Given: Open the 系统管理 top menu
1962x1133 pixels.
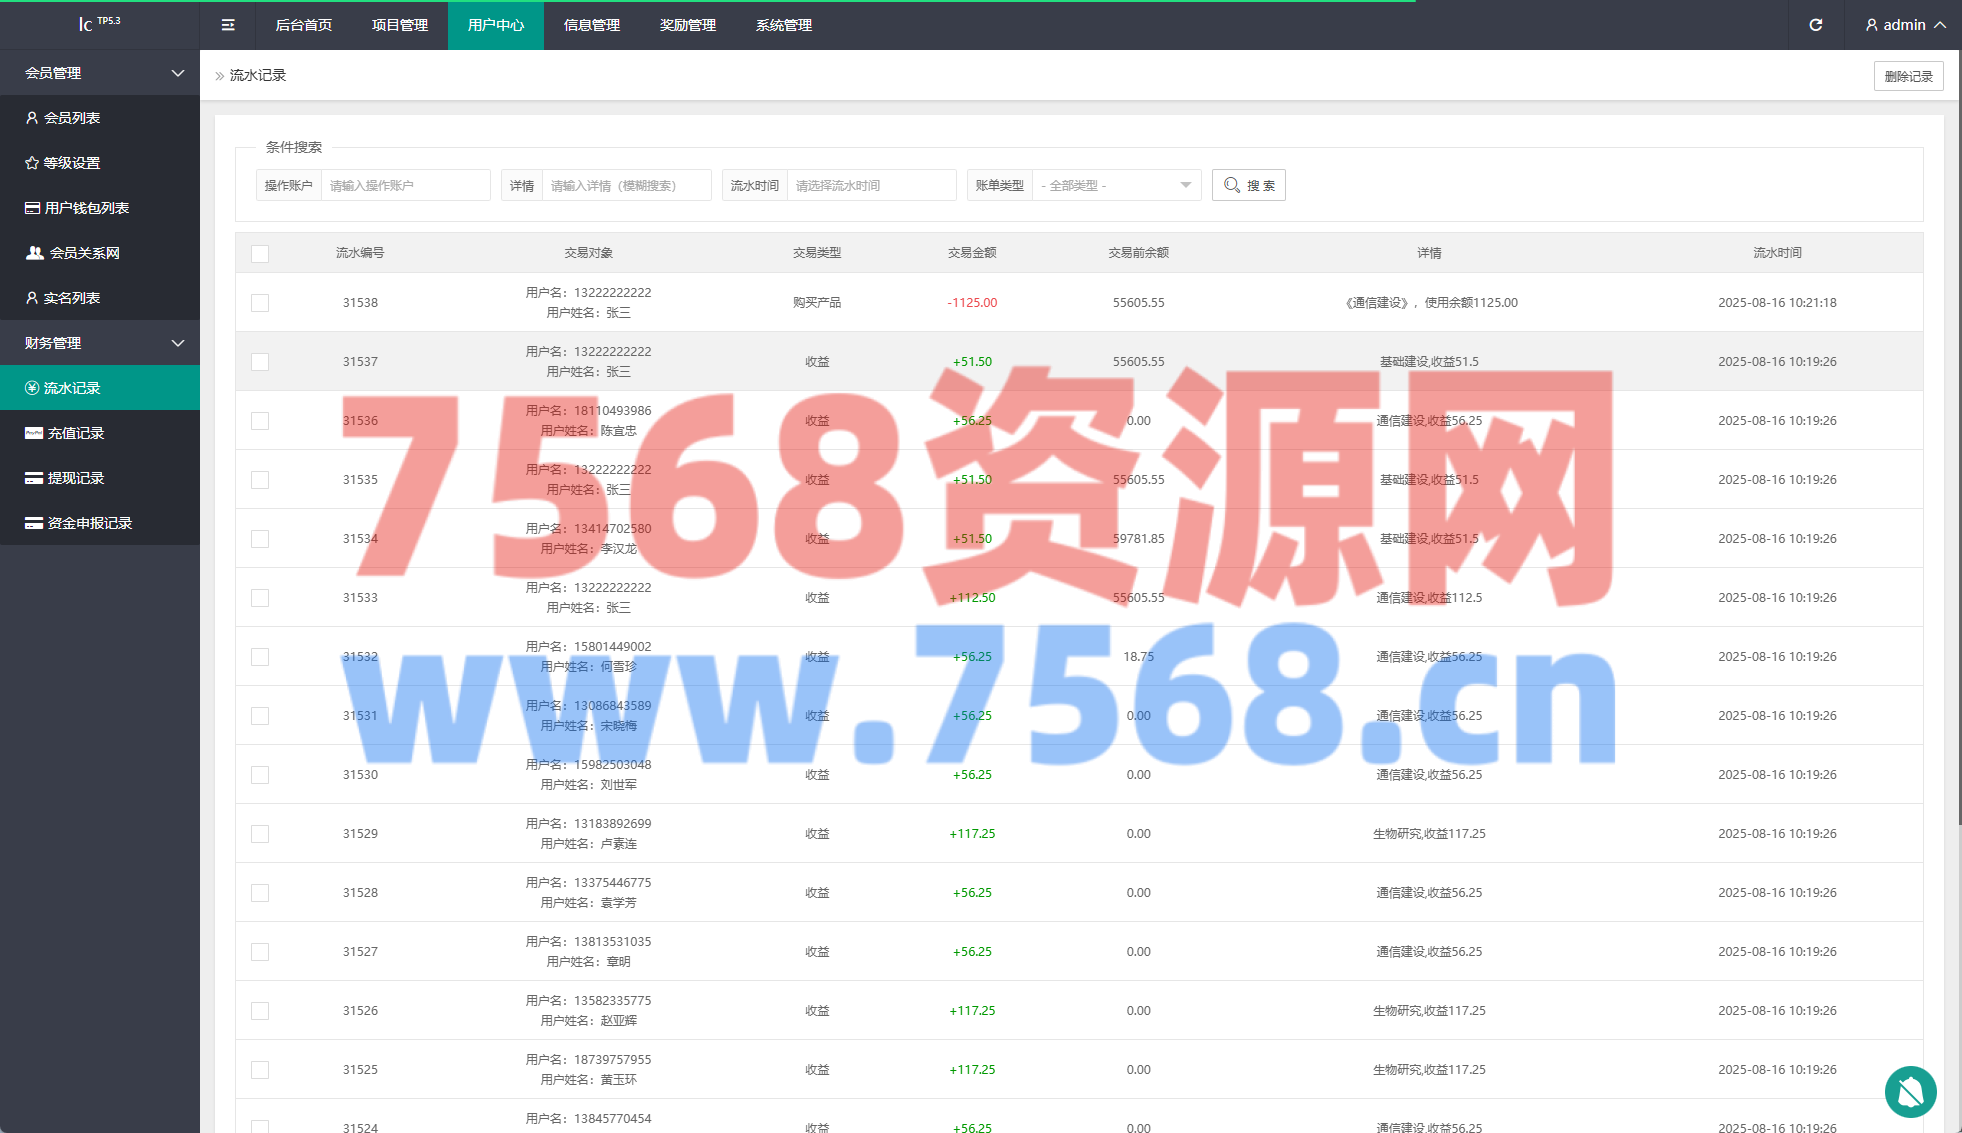Looking at the screenshot, I should [784, 25].
